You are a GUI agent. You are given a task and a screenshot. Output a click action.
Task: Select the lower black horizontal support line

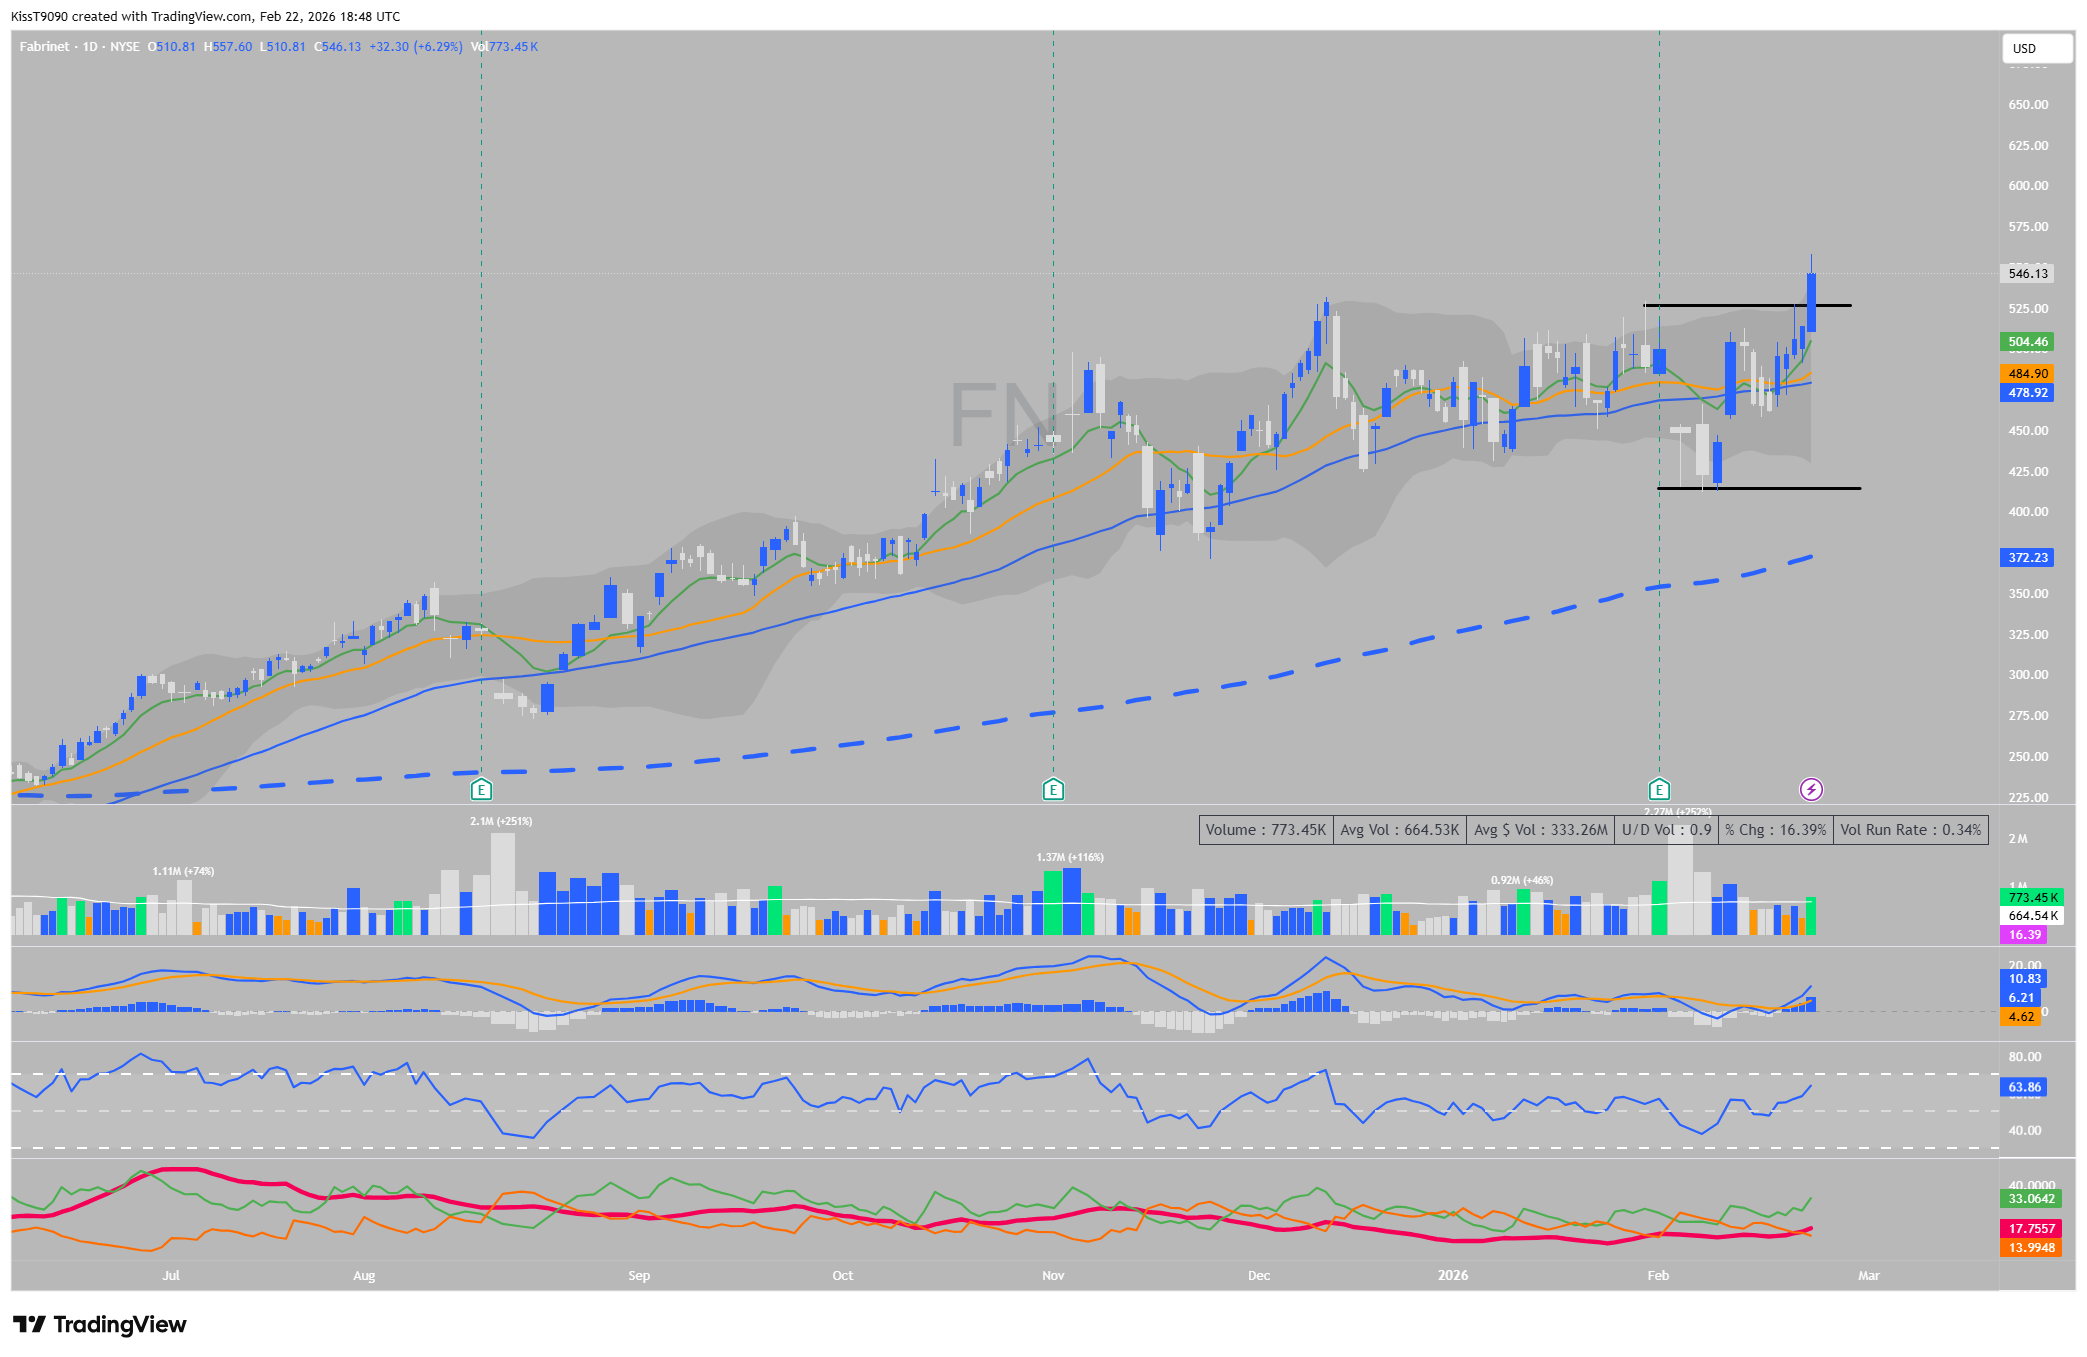1780,488
